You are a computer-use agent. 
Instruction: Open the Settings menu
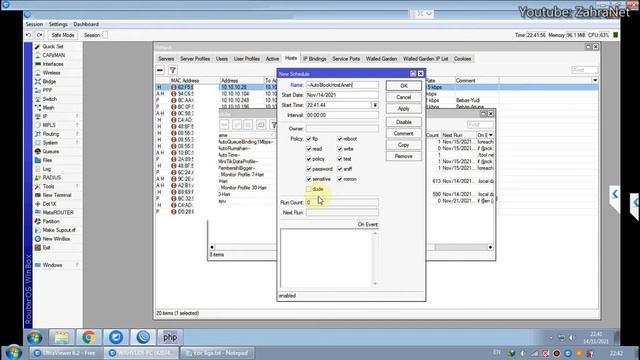tap(58, 24)
